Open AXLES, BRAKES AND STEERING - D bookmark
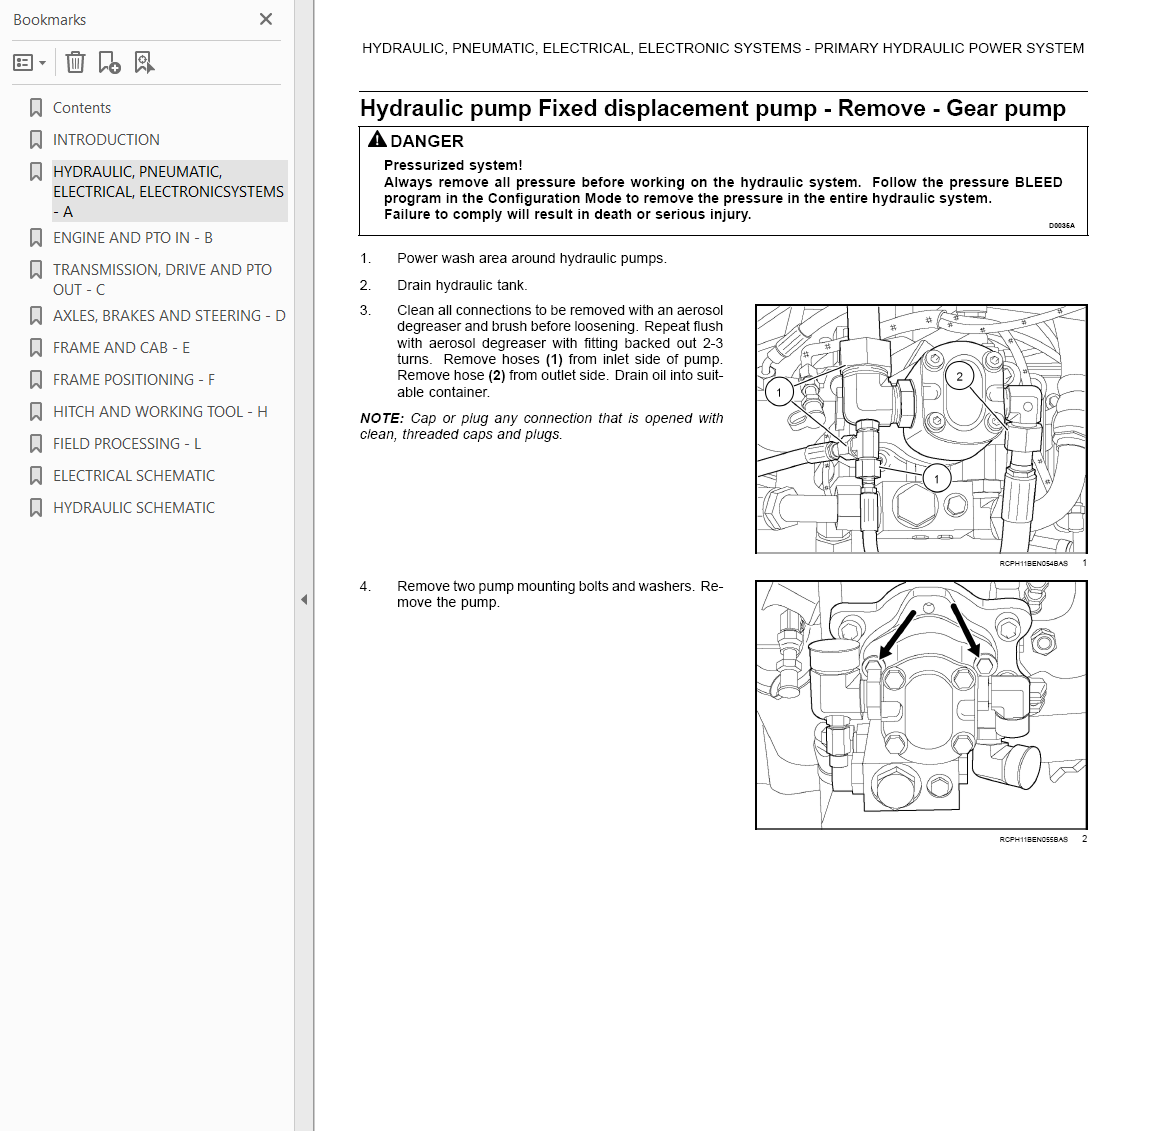 click(169, 316)
